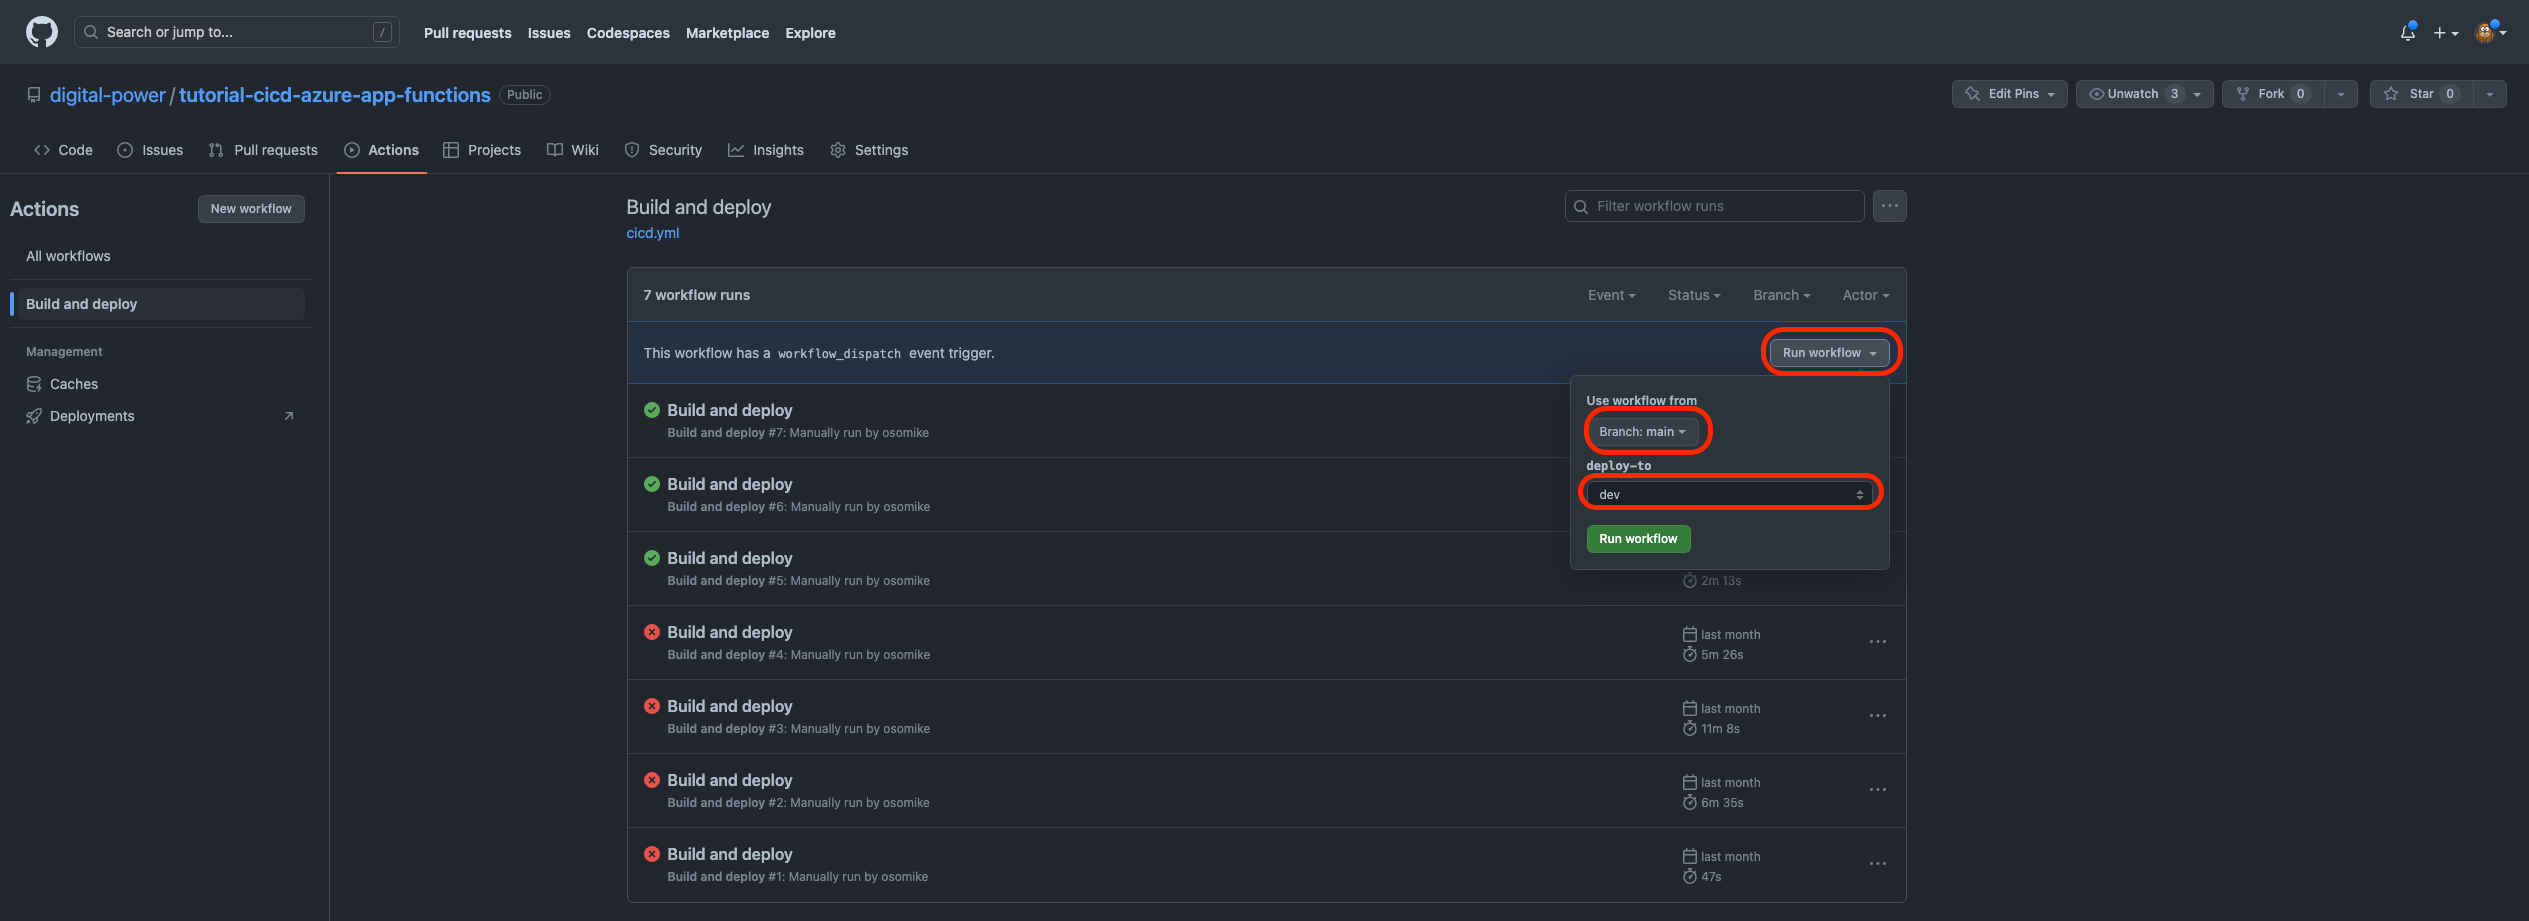Open the notifications bell
Image resolution: width=2529 pixels, height=921 pixels.
(2406, 32)
